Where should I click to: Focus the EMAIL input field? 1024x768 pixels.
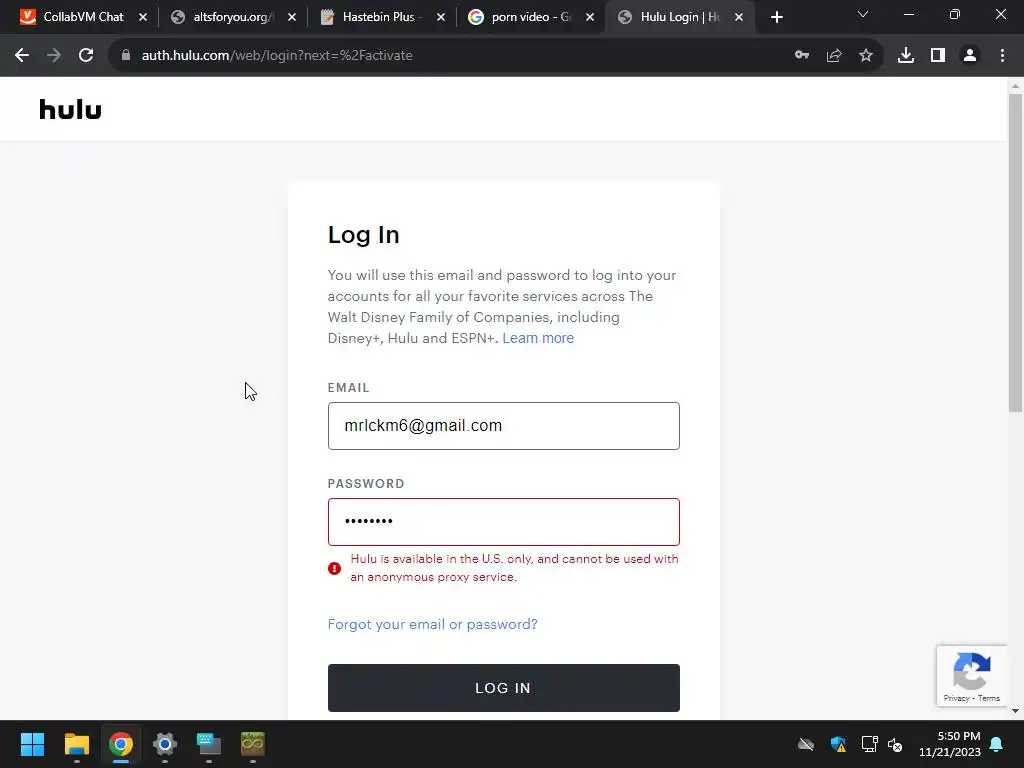point(504,426)
